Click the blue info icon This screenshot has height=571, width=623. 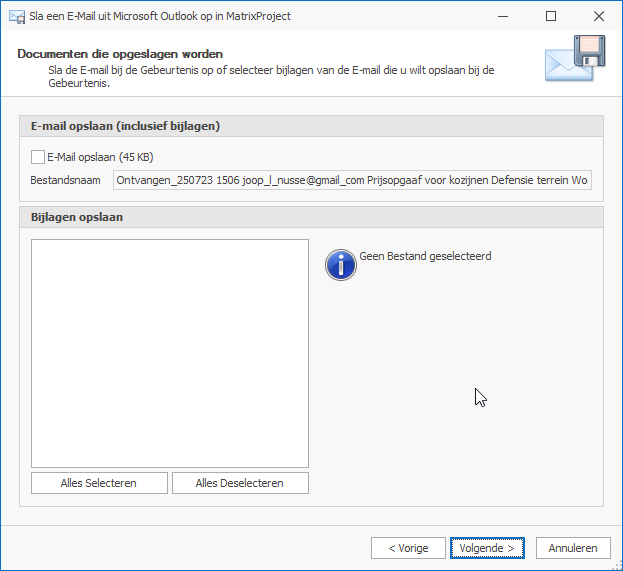point(341,265)
